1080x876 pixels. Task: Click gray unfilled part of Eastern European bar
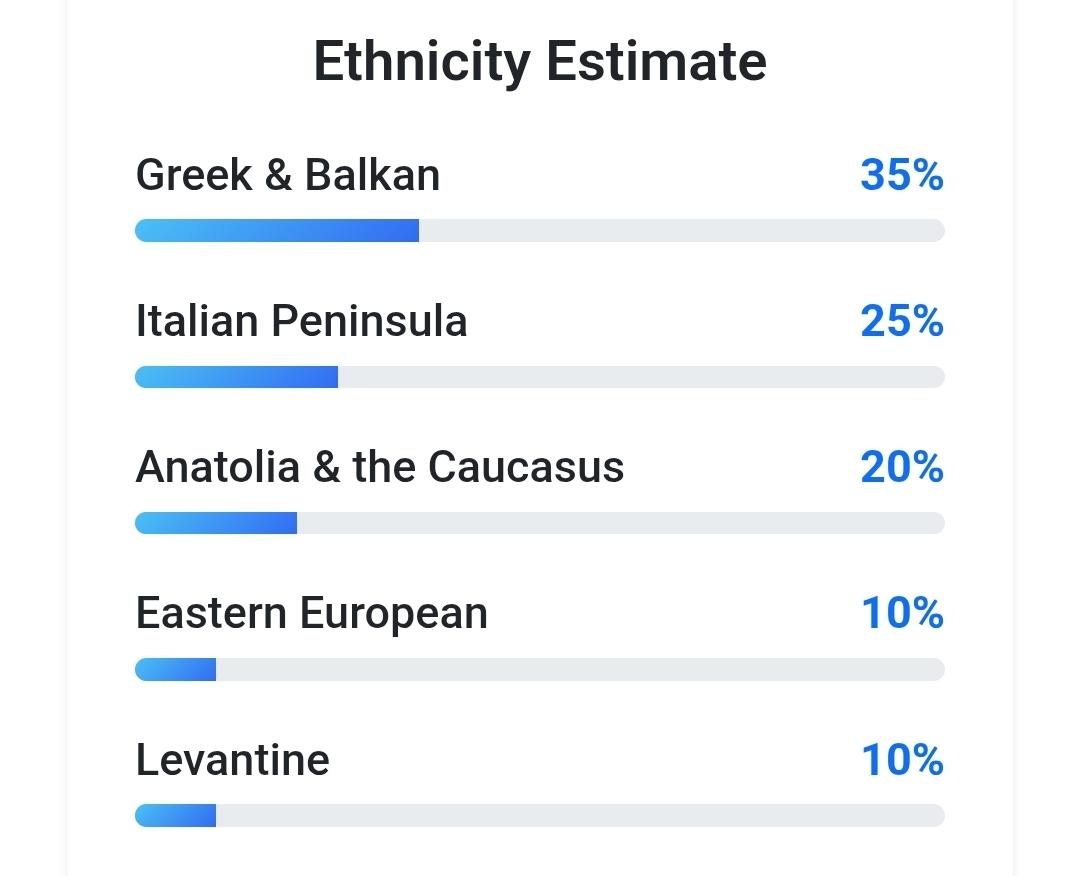(580, 669)
